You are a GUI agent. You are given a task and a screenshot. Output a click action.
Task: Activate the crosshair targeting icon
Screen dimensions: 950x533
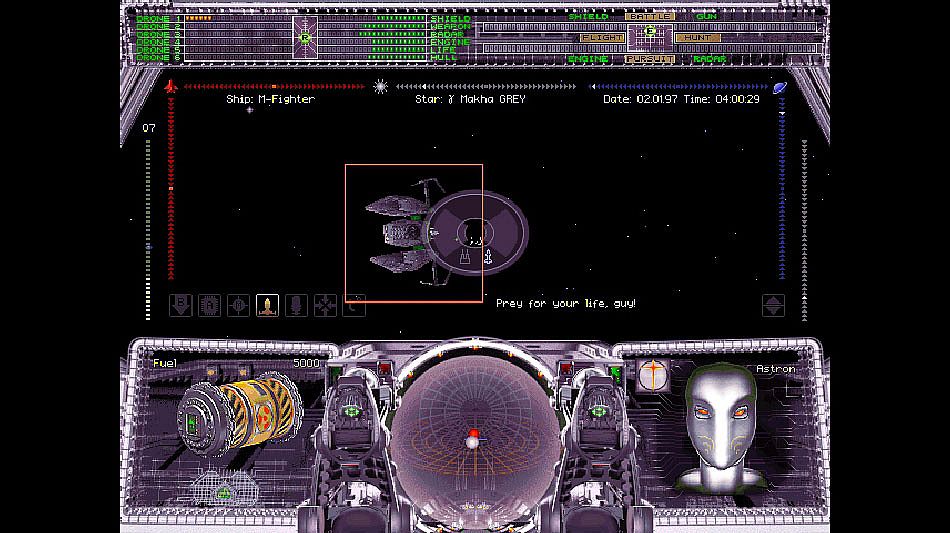pyautogui.click(x=238, y=305)
